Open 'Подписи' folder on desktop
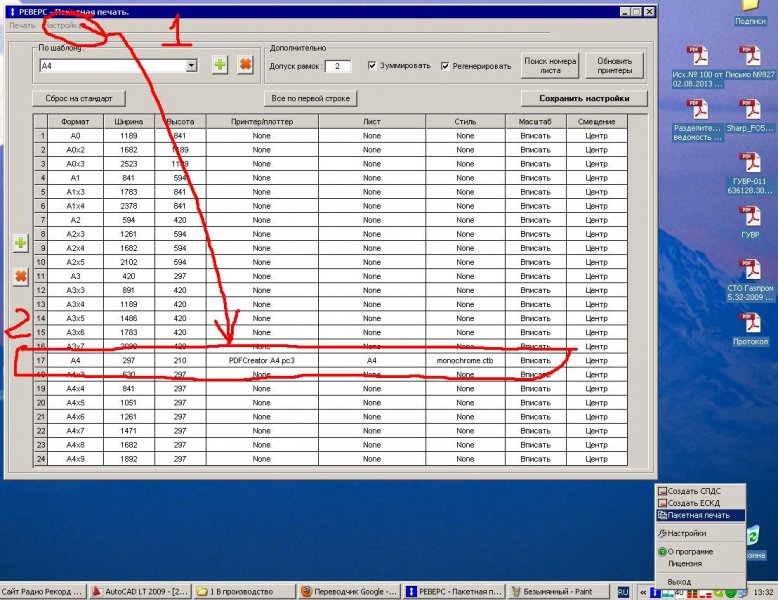This screenshot has height=600, width=778. pyautogui.click(x=750, y=13)
